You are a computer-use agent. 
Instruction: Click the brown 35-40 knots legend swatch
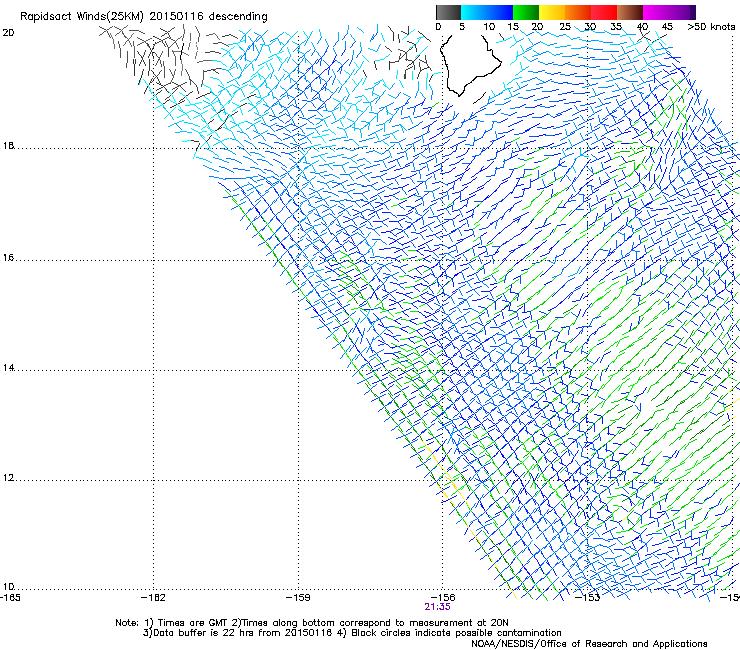click(x=630, y=12)
